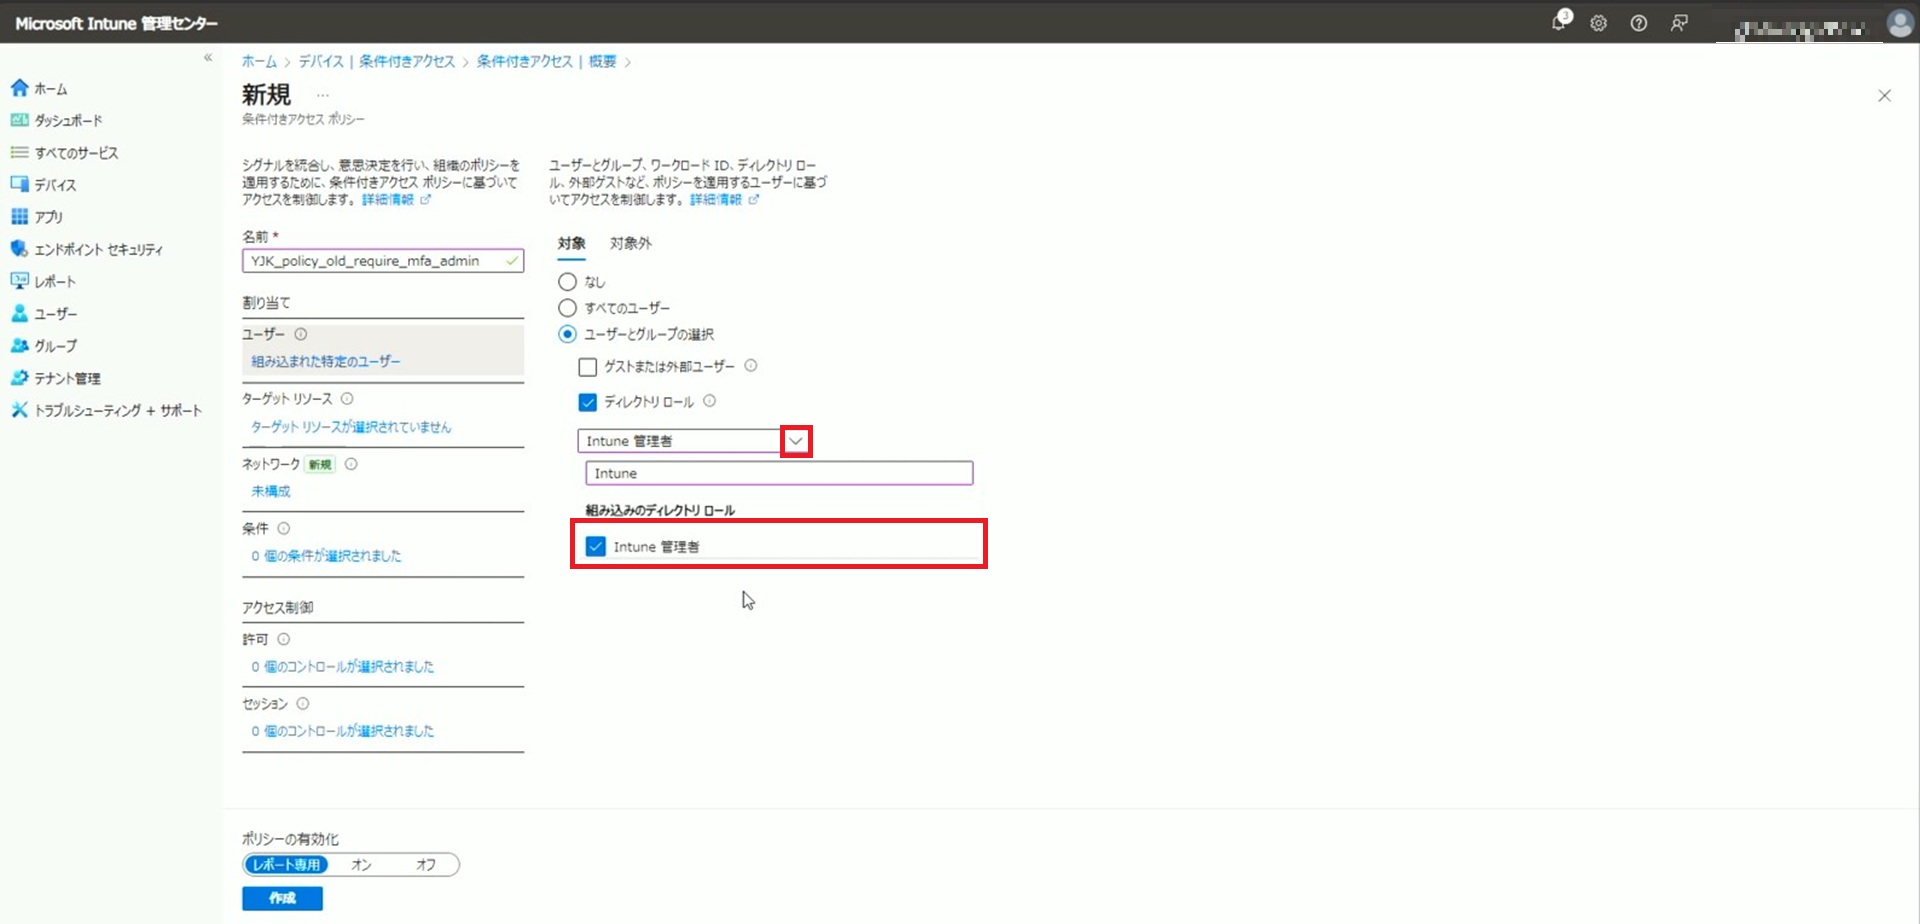
Task: Select the なし radio button
Action: coord(567,282)
